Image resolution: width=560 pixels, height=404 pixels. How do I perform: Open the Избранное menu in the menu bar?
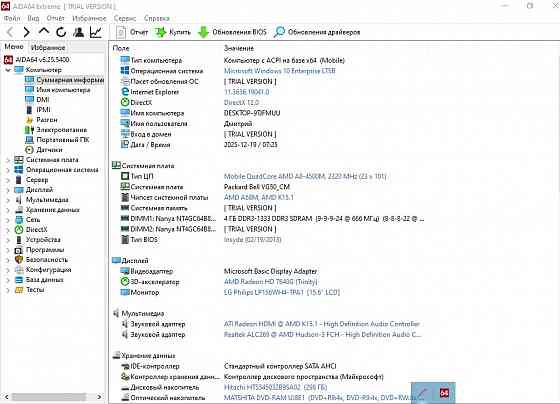89,18
